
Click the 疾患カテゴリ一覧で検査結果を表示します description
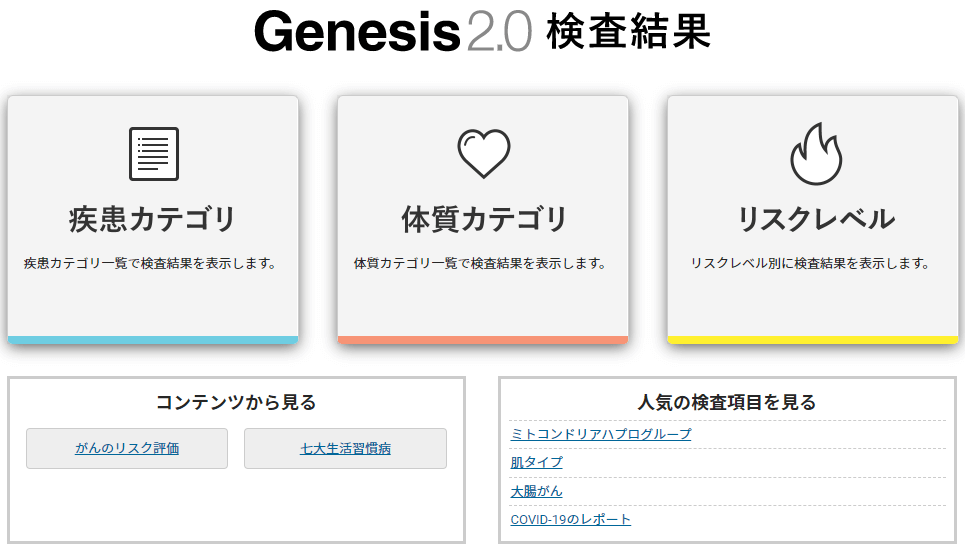click(x=150, y=264)
